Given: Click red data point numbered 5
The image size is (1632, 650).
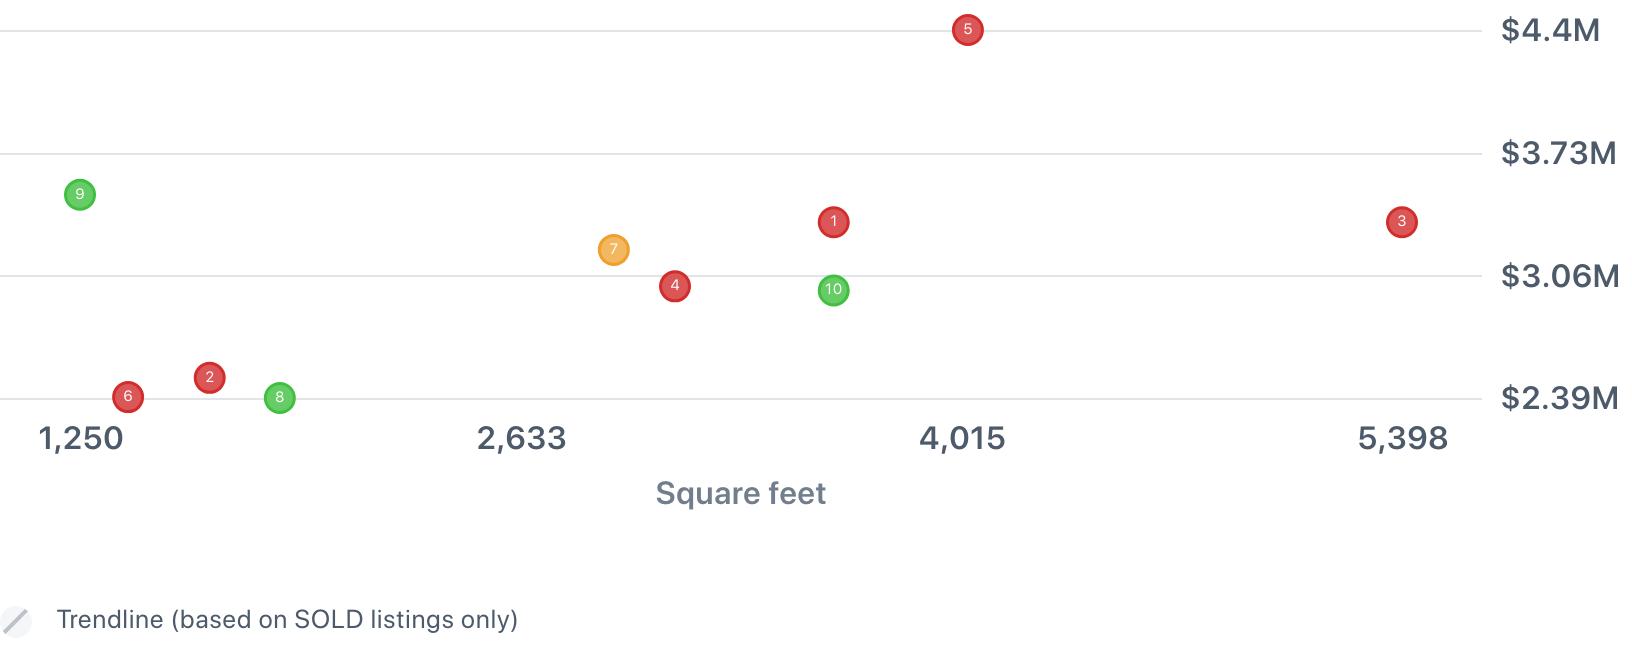Looking at the screenshot, I should 967,30.
